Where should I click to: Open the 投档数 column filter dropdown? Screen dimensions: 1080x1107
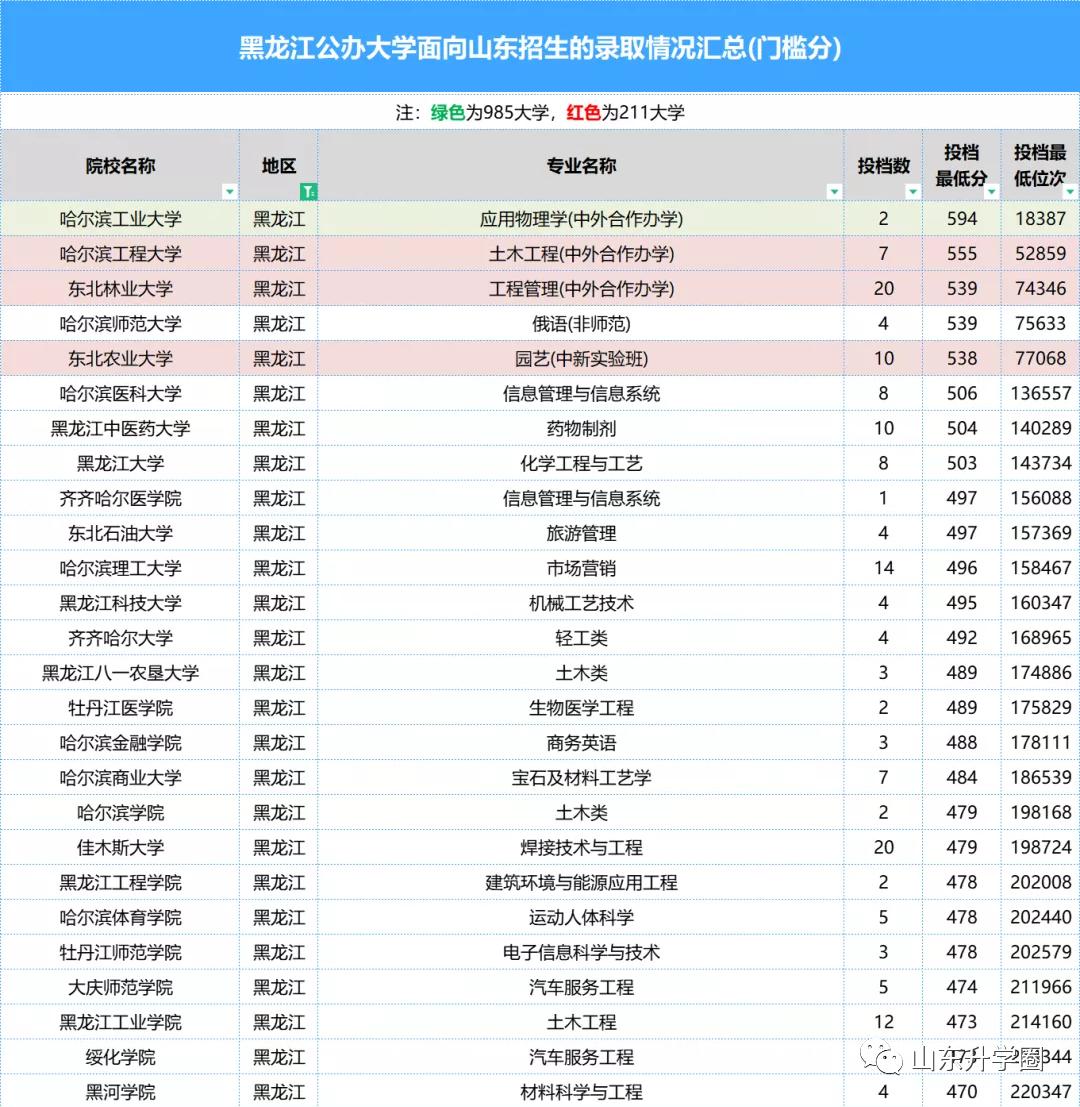coord(913,192)
